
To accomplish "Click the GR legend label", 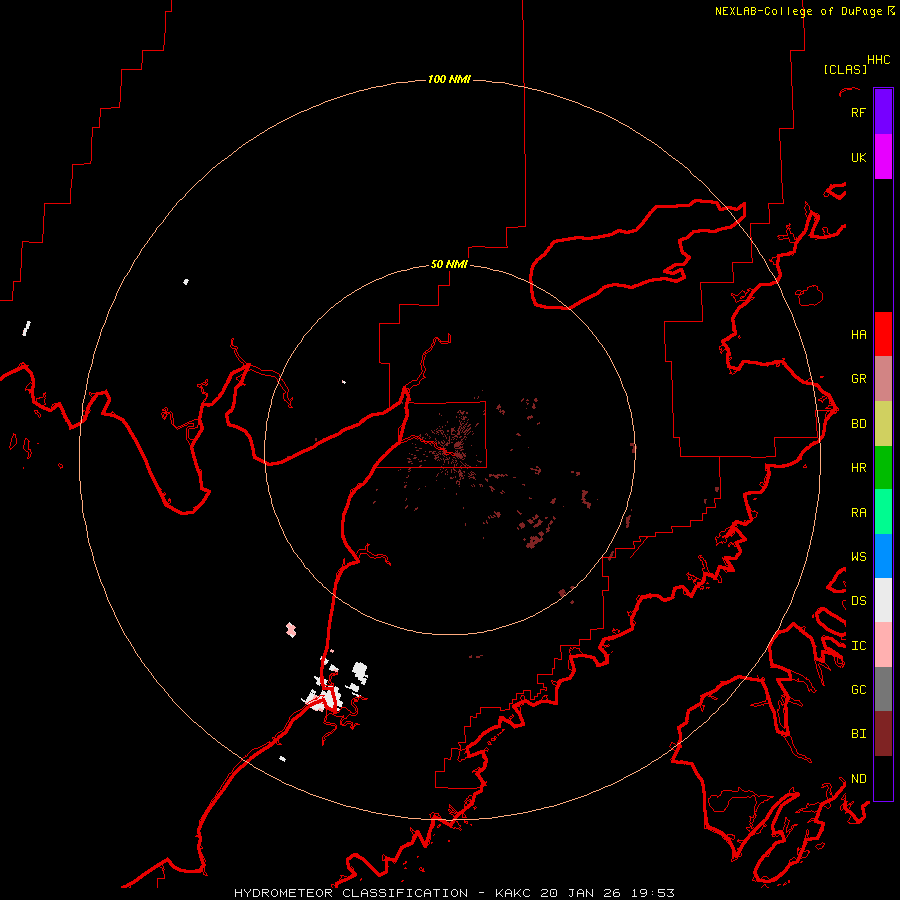I will [x=858, y=378].
